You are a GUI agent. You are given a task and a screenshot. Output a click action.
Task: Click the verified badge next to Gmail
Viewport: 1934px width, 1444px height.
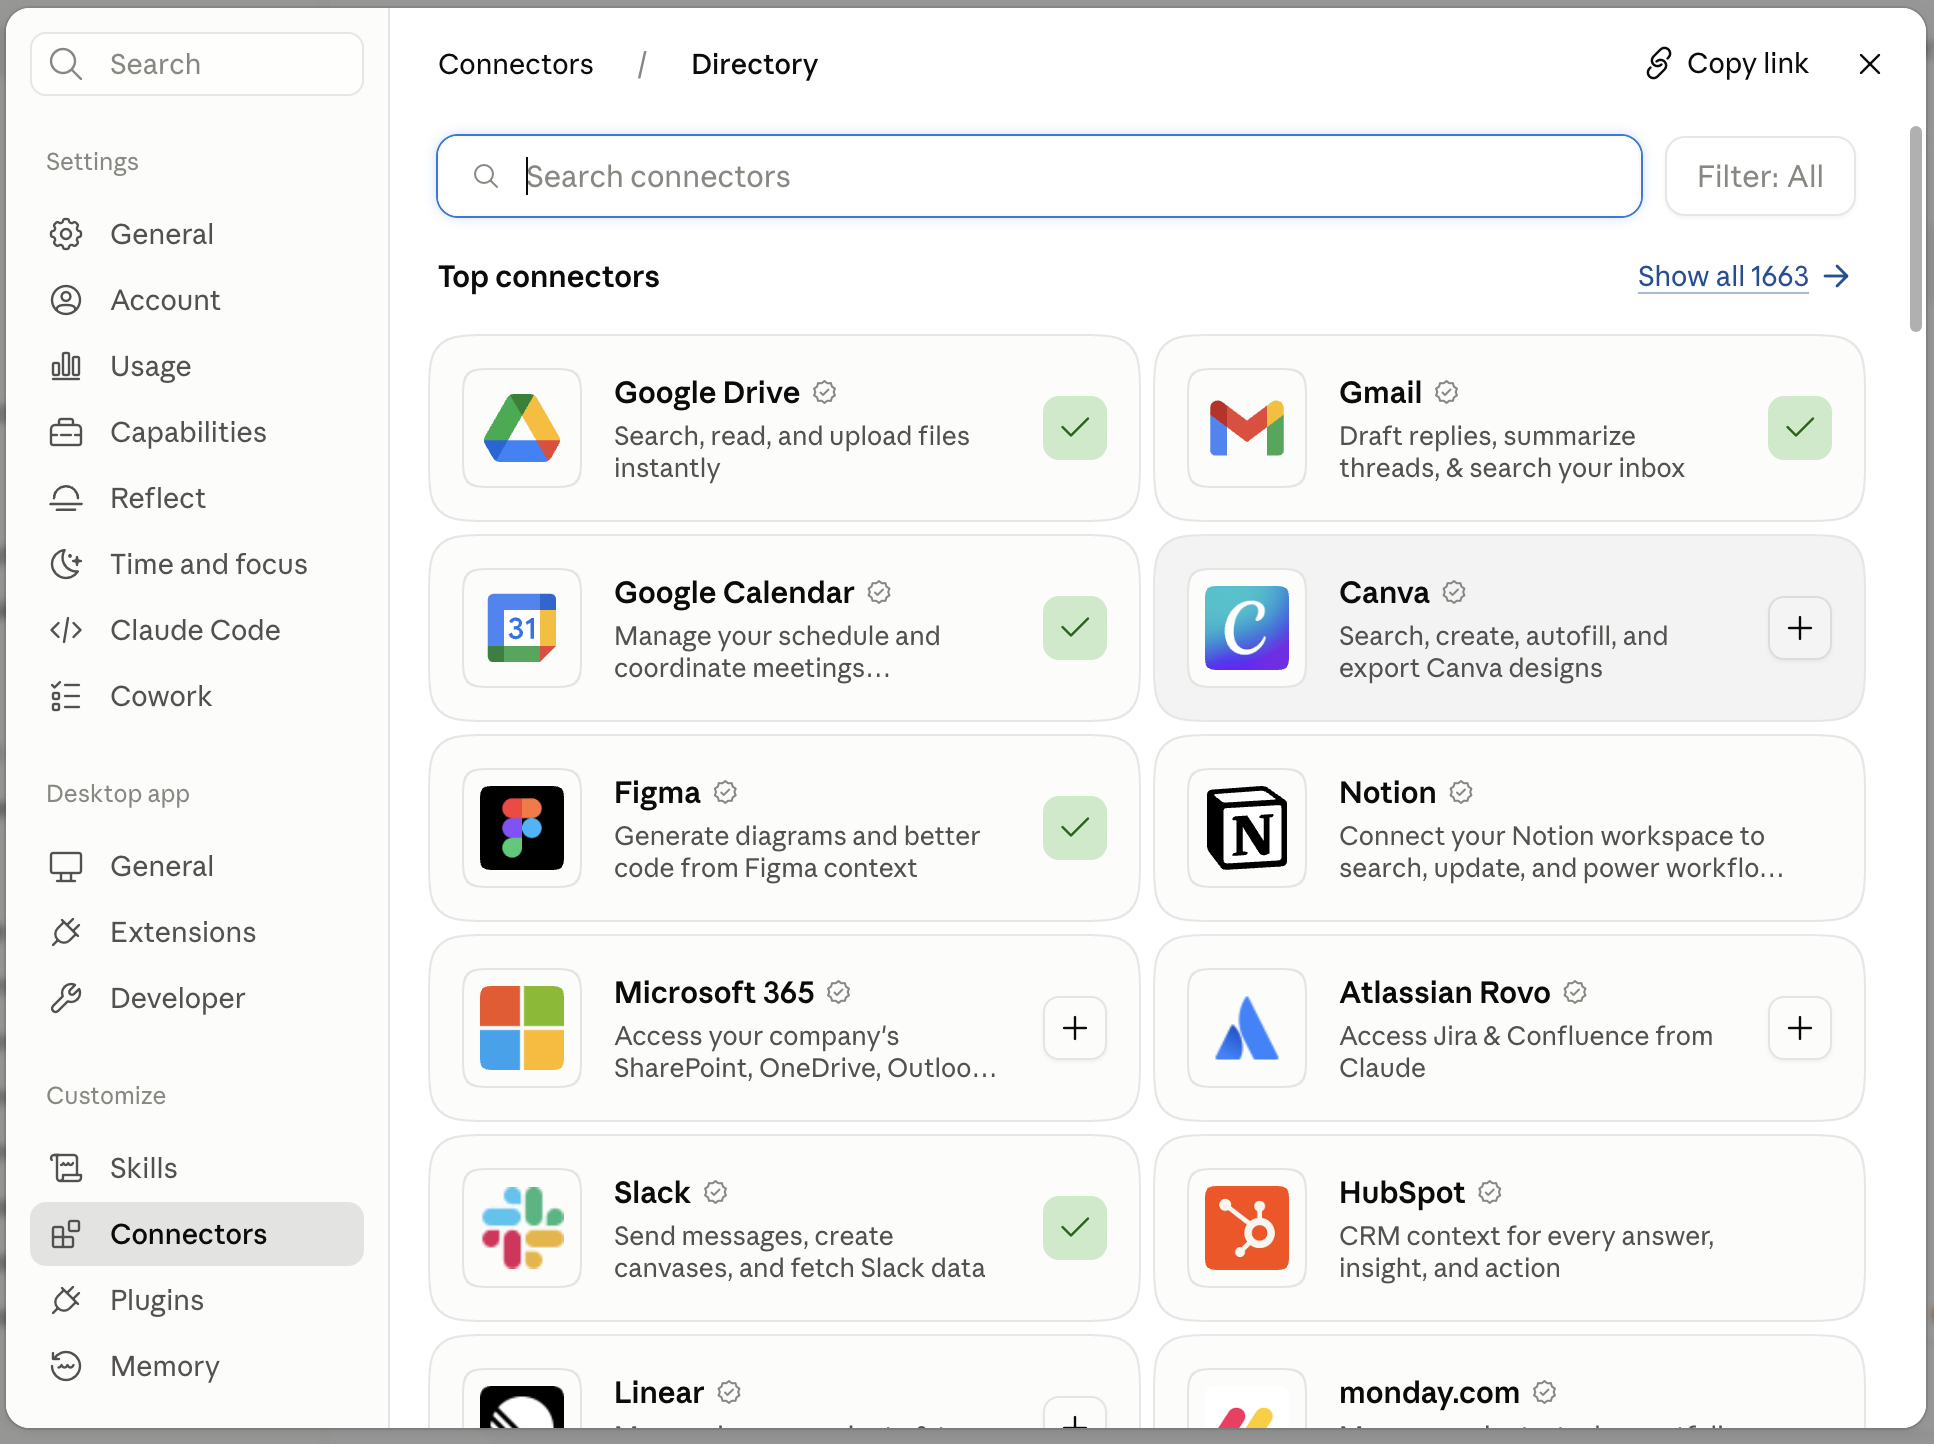1447,392
